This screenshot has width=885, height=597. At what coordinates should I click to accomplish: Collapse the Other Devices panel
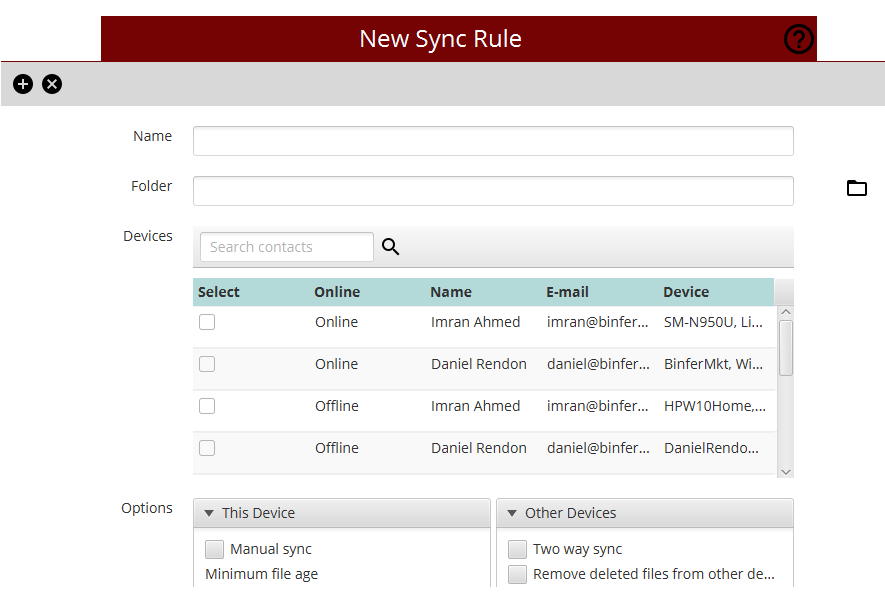(512, 513)
